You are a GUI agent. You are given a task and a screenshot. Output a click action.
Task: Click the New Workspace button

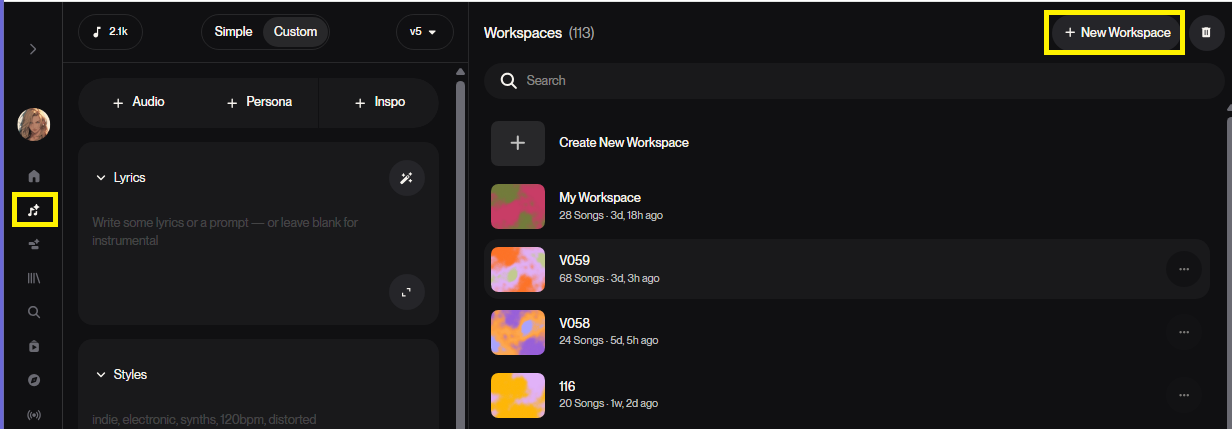point(1116,33)
